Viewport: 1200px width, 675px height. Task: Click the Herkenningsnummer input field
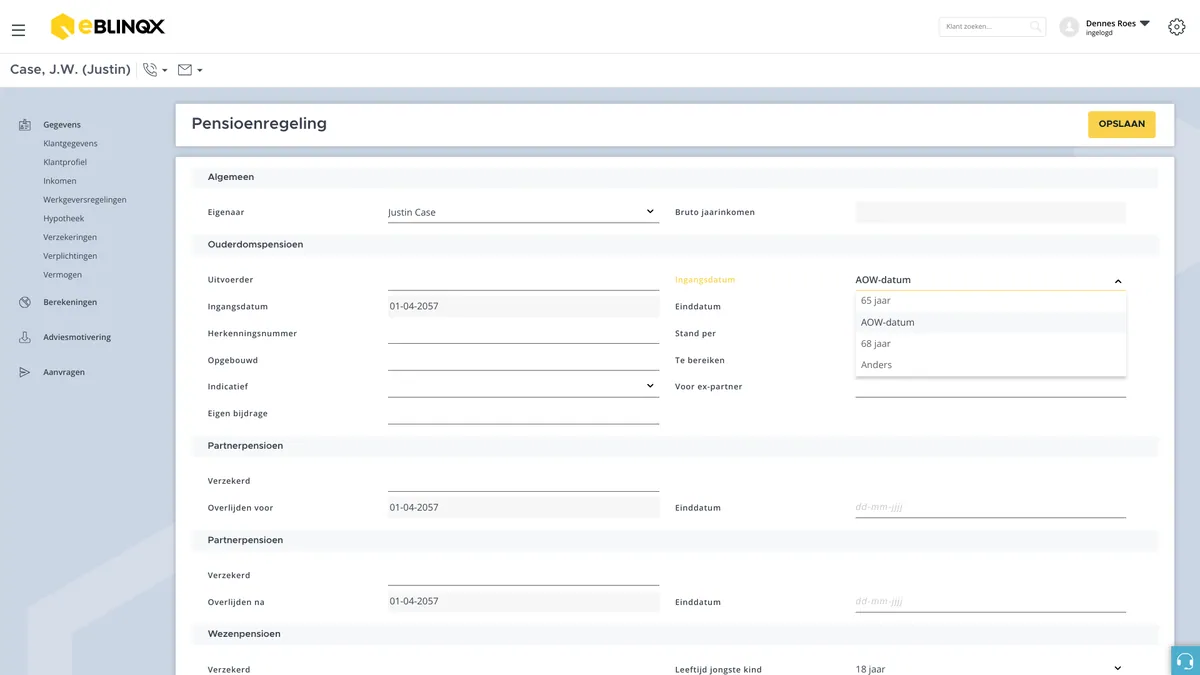click(x=523, y=333)
